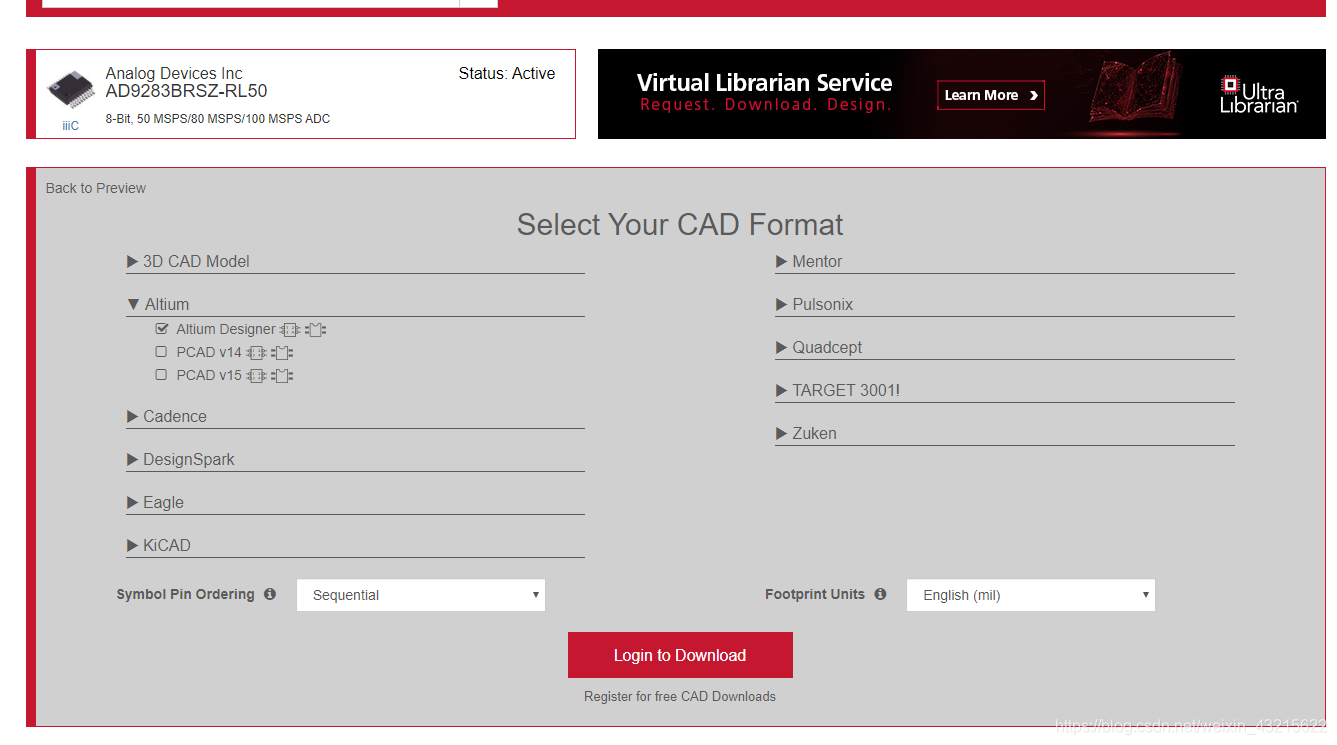The width and height of the screenshot is (1337, 745).
Task: Click Register for free CAD Downloads link
Action: point(680,696)
